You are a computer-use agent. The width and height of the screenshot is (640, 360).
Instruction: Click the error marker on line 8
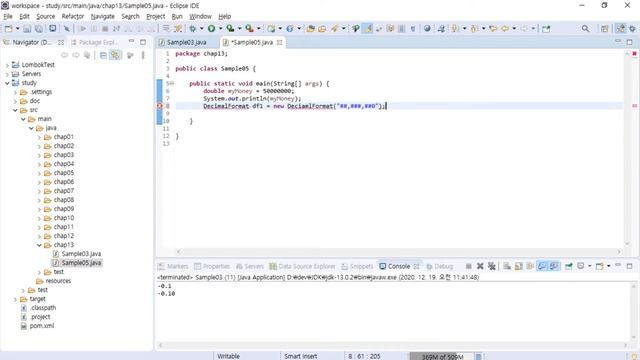click(x=160, y=106)
